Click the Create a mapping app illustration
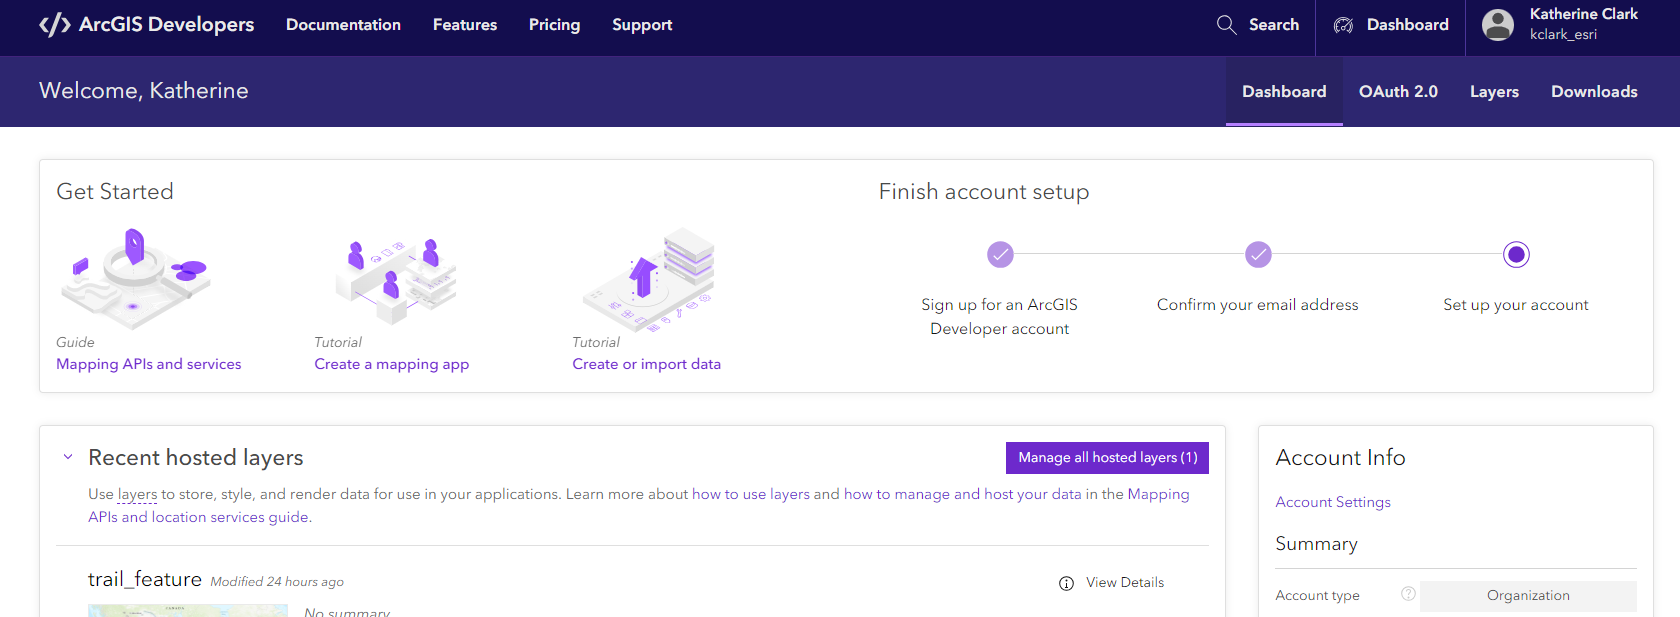Viewport: 1680px width, 617px height. click(396, 280)
